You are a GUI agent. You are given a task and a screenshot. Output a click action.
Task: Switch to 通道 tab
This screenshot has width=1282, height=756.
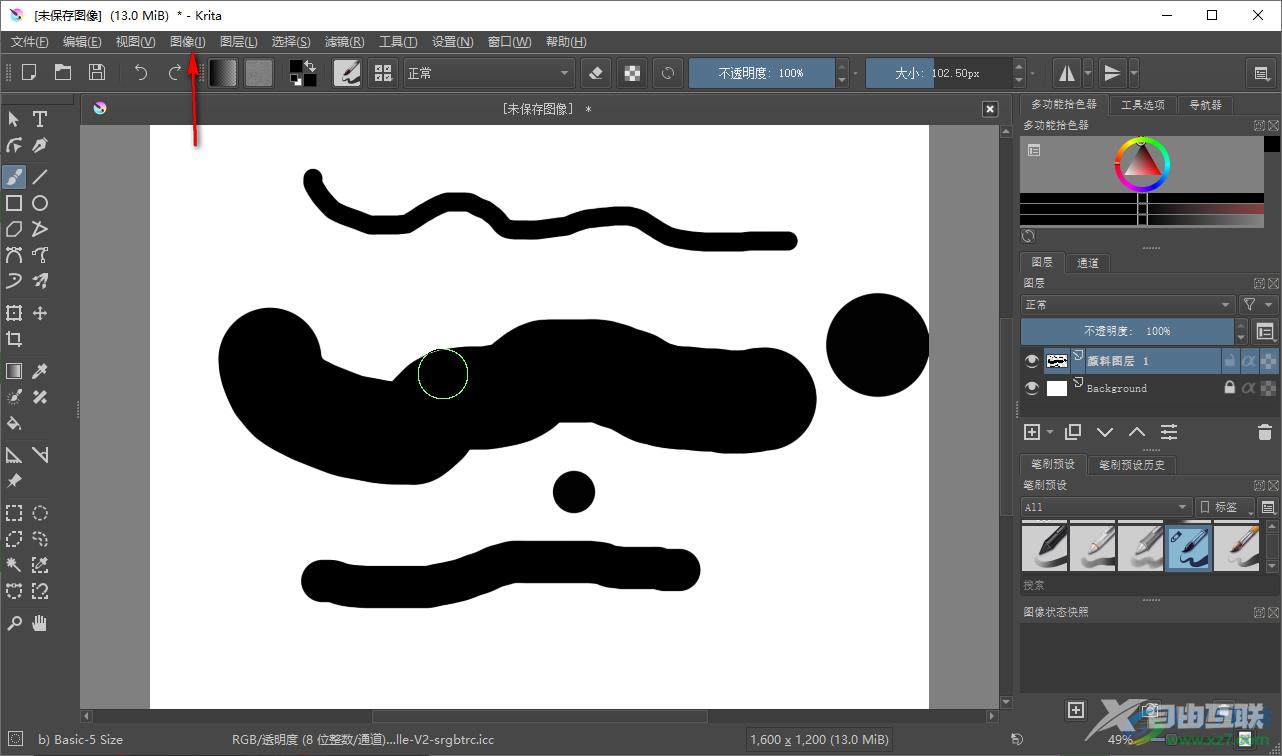[x=1088, y=262]
